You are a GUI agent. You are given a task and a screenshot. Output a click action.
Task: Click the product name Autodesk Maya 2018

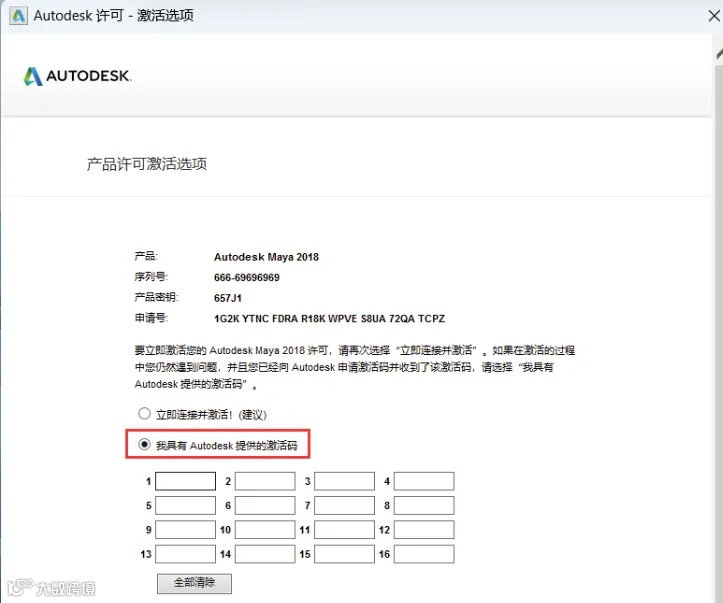(266, 257)
